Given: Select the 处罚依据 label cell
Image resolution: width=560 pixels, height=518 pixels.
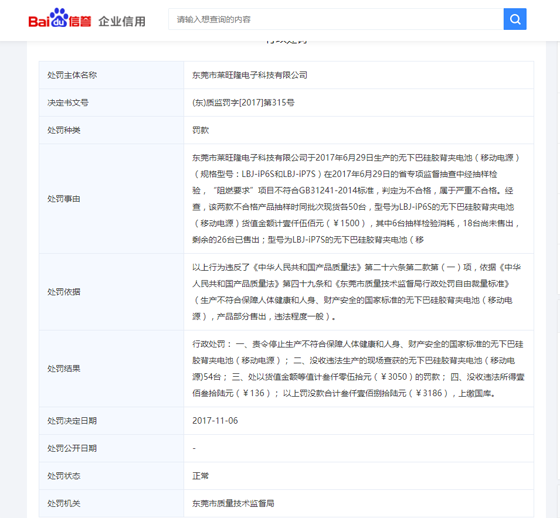Looking at the screenshot, I should pos(111,292).
